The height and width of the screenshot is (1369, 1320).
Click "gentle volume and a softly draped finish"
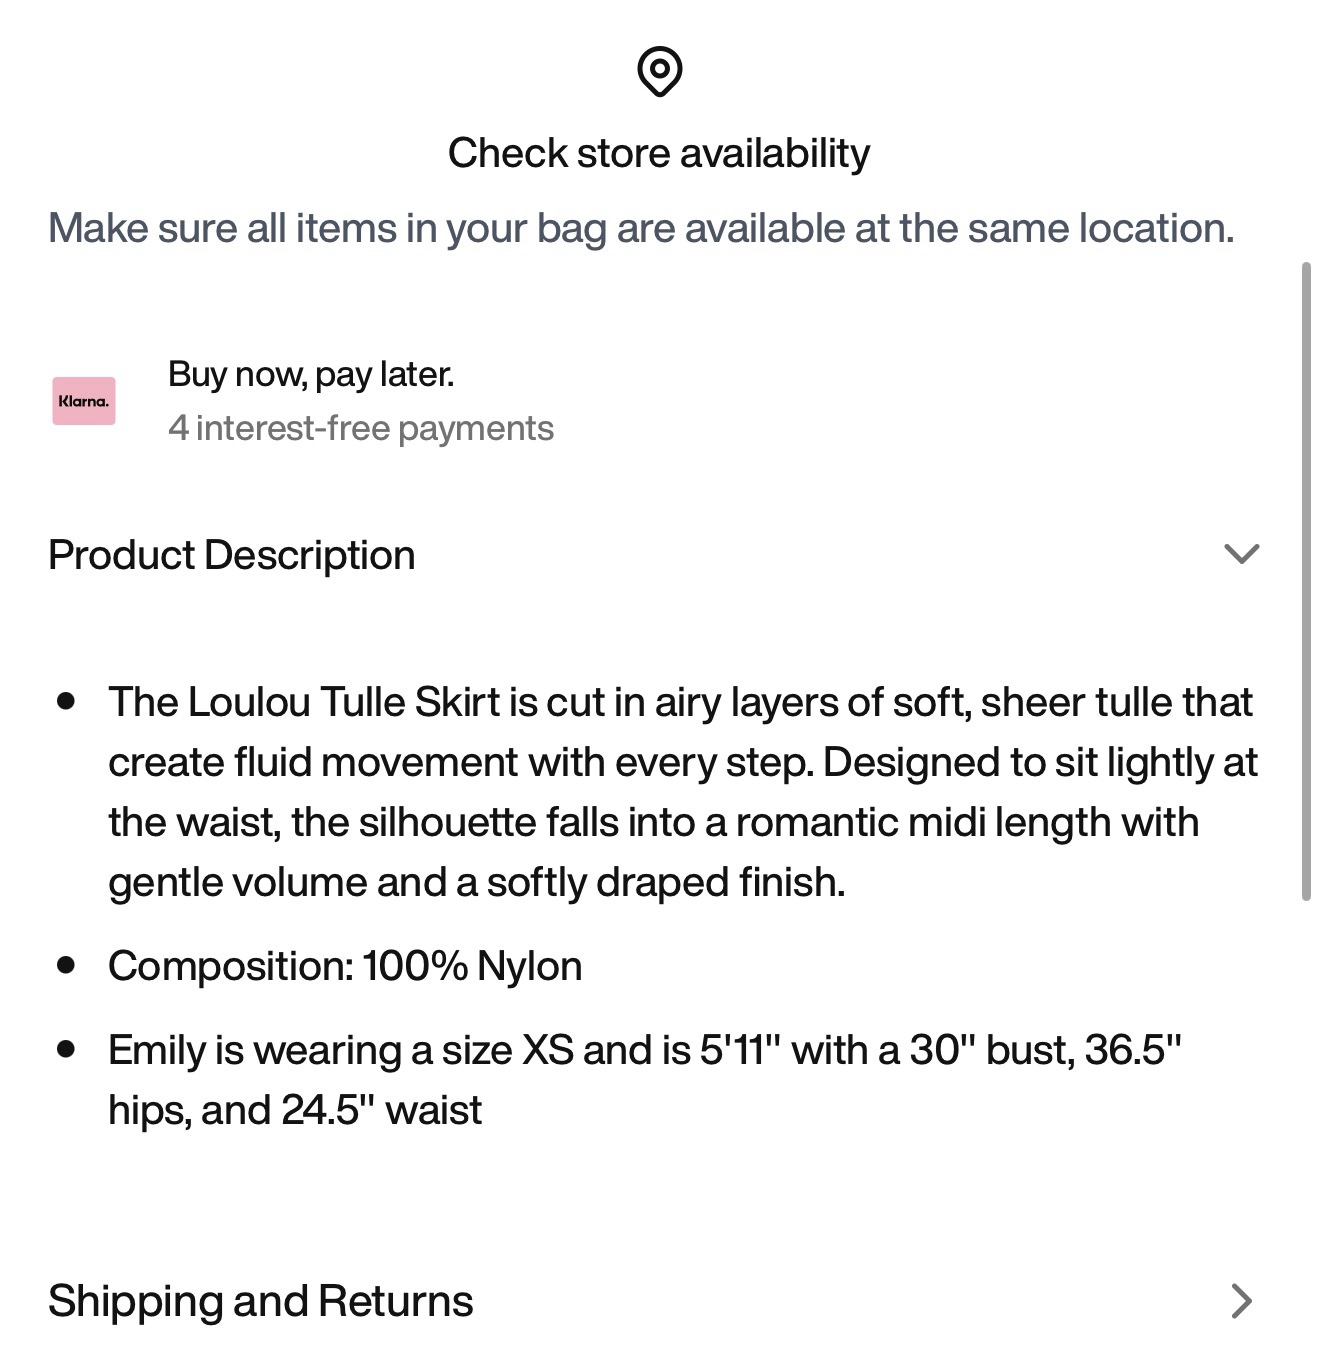pyautogui.click(x=477, y=882)
